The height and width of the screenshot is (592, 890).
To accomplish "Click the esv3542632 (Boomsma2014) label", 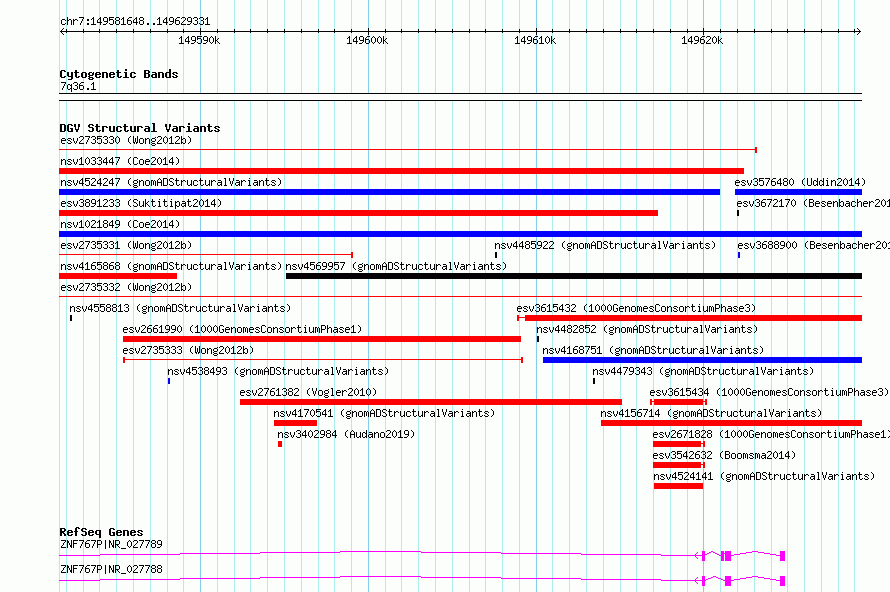I will click(x=724, y=455).
